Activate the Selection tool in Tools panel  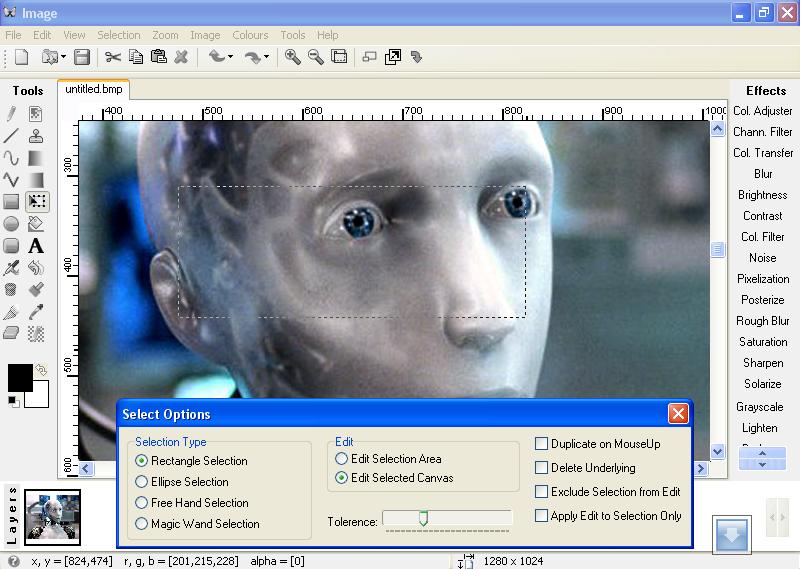click(x=37, y=201)
